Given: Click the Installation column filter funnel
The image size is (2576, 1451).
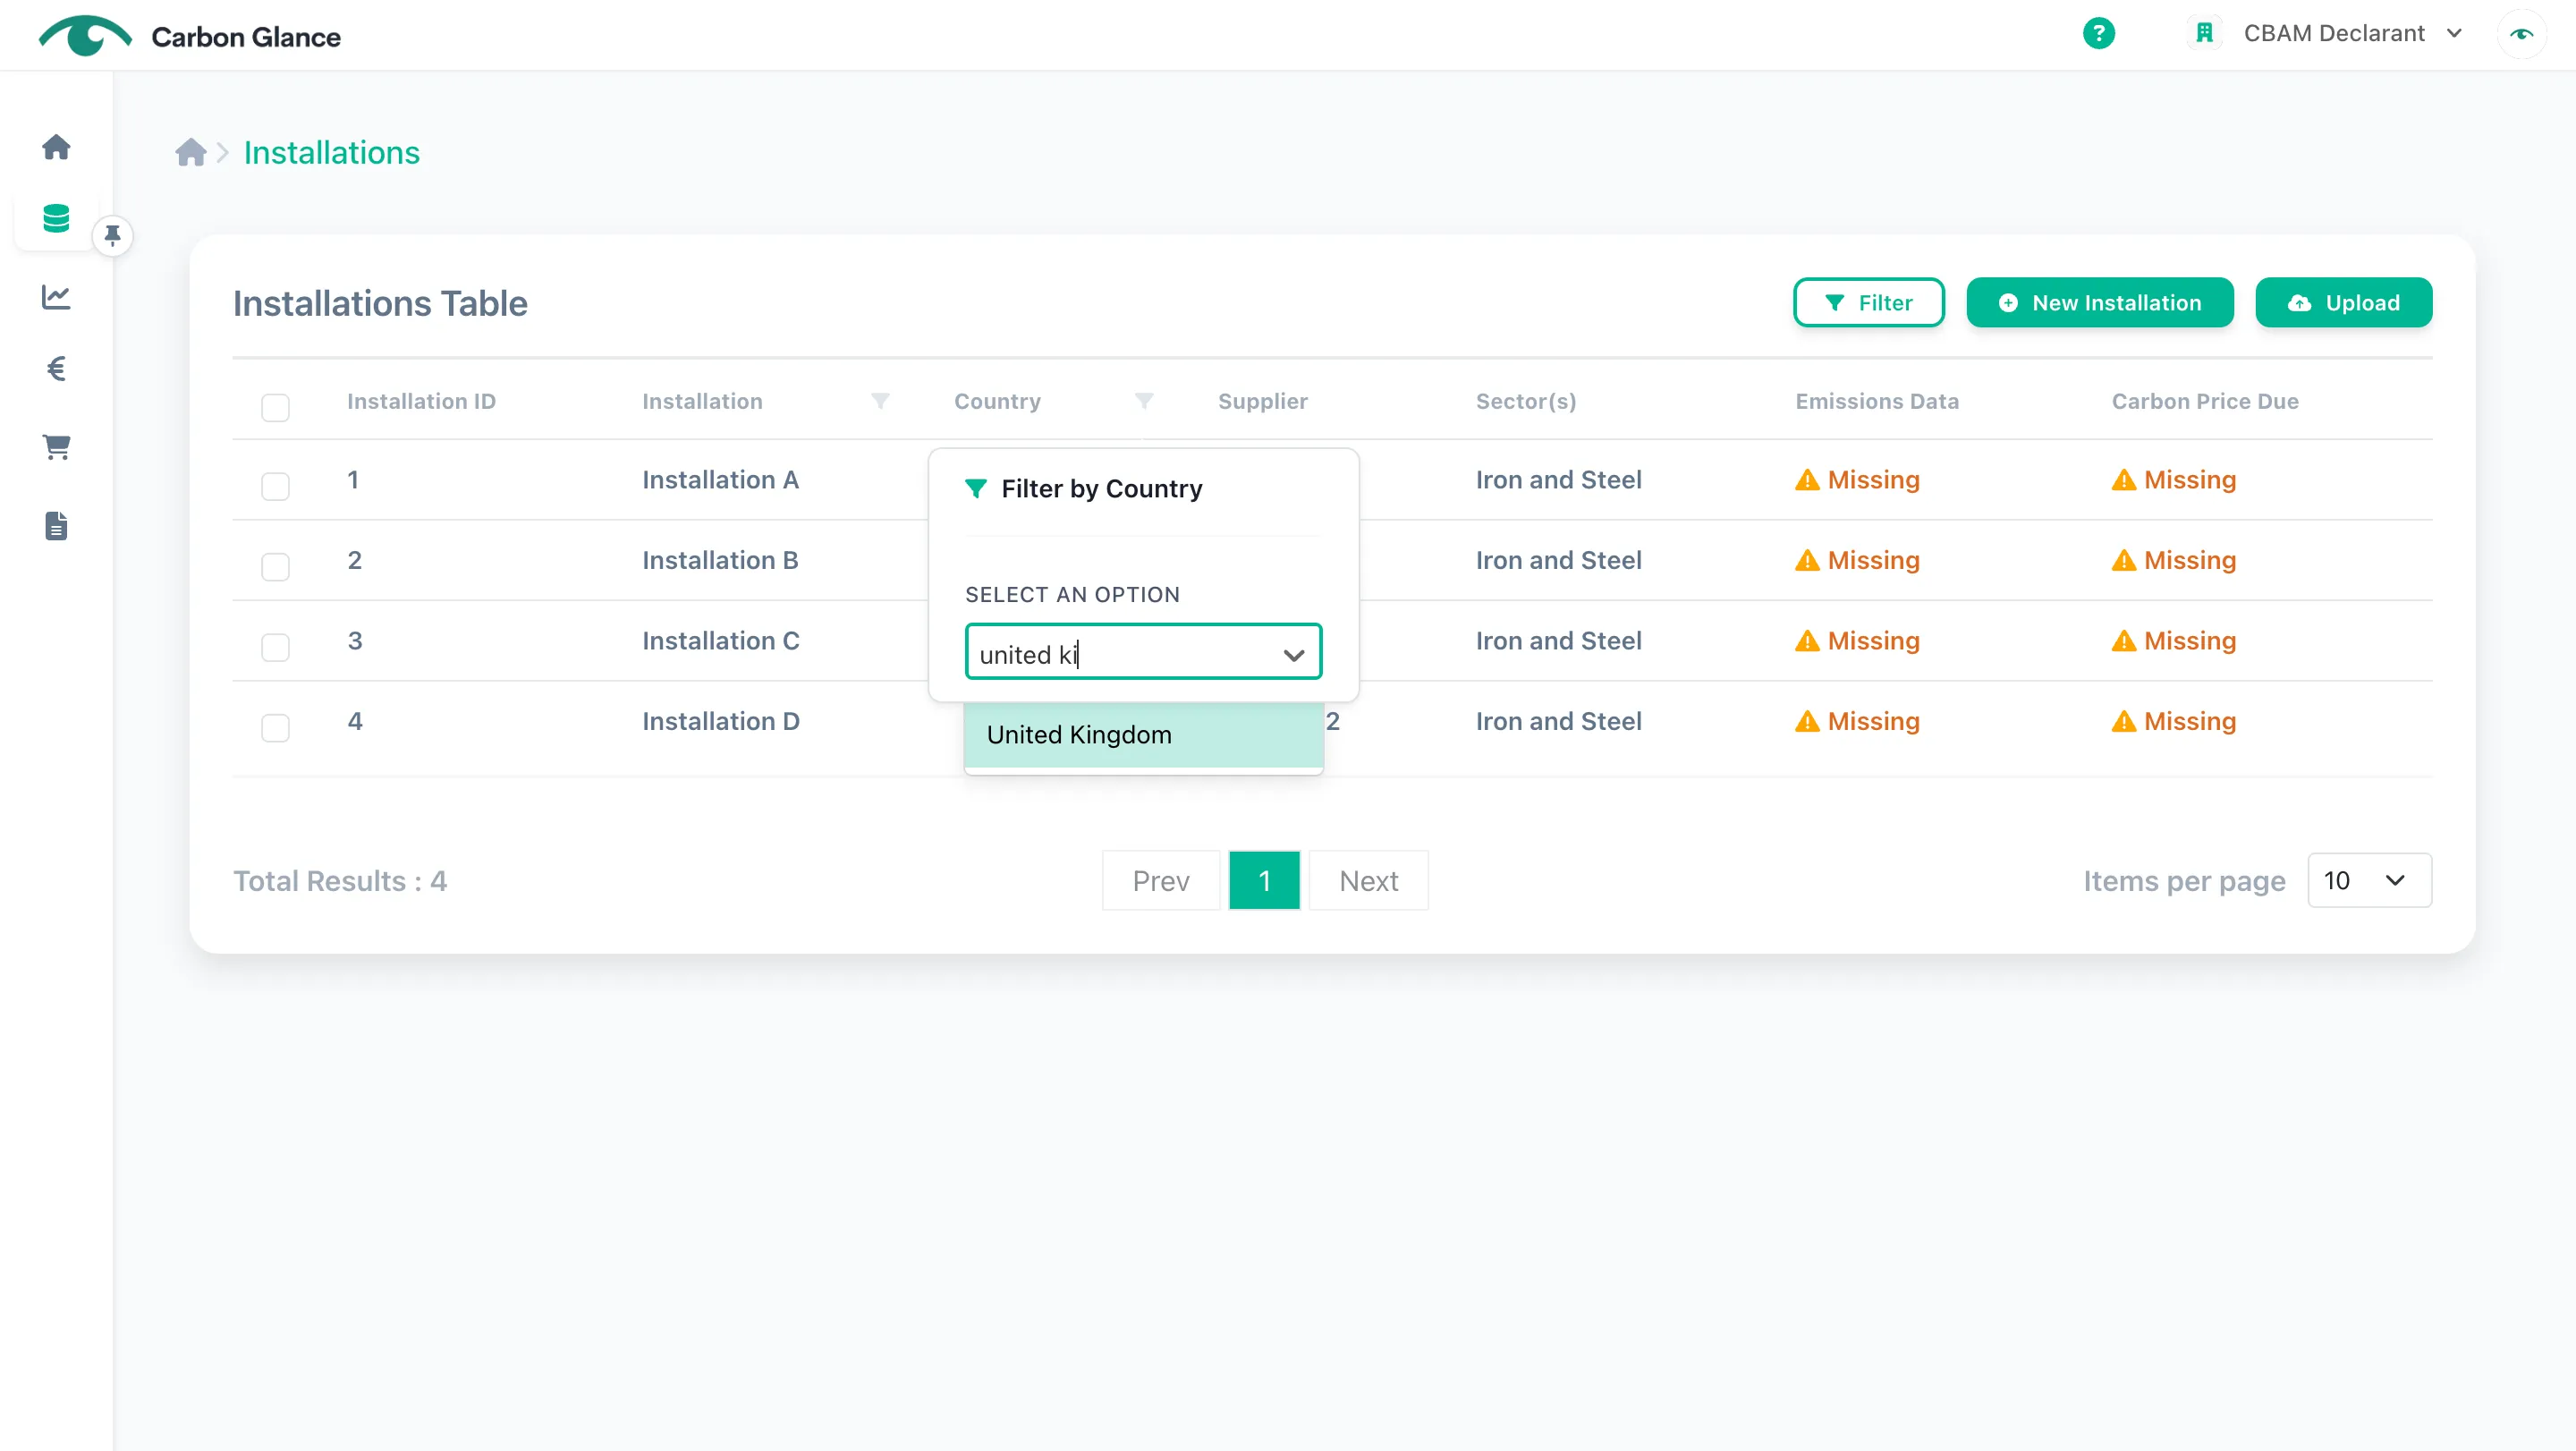Looking at the screenshot, I should (x=880, y=400).
